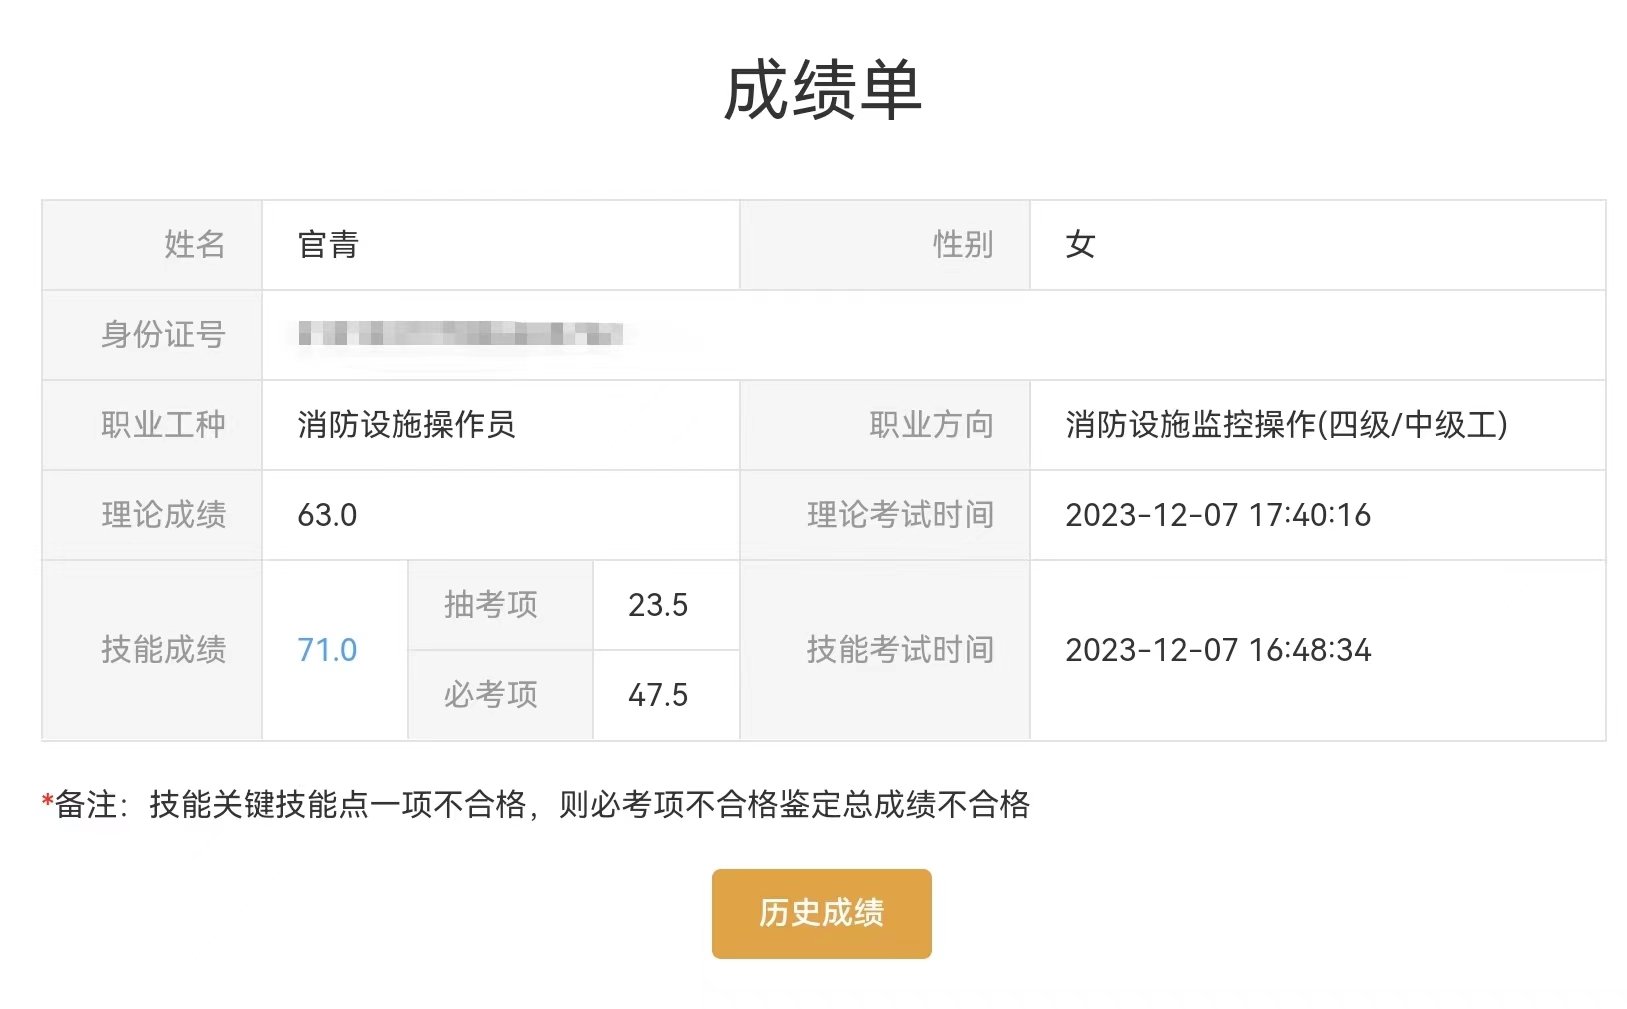The height and width of the screenshot is (1009, 1627).
Task: Select the 抽考项 score 23.5
Action: point(658,605)
